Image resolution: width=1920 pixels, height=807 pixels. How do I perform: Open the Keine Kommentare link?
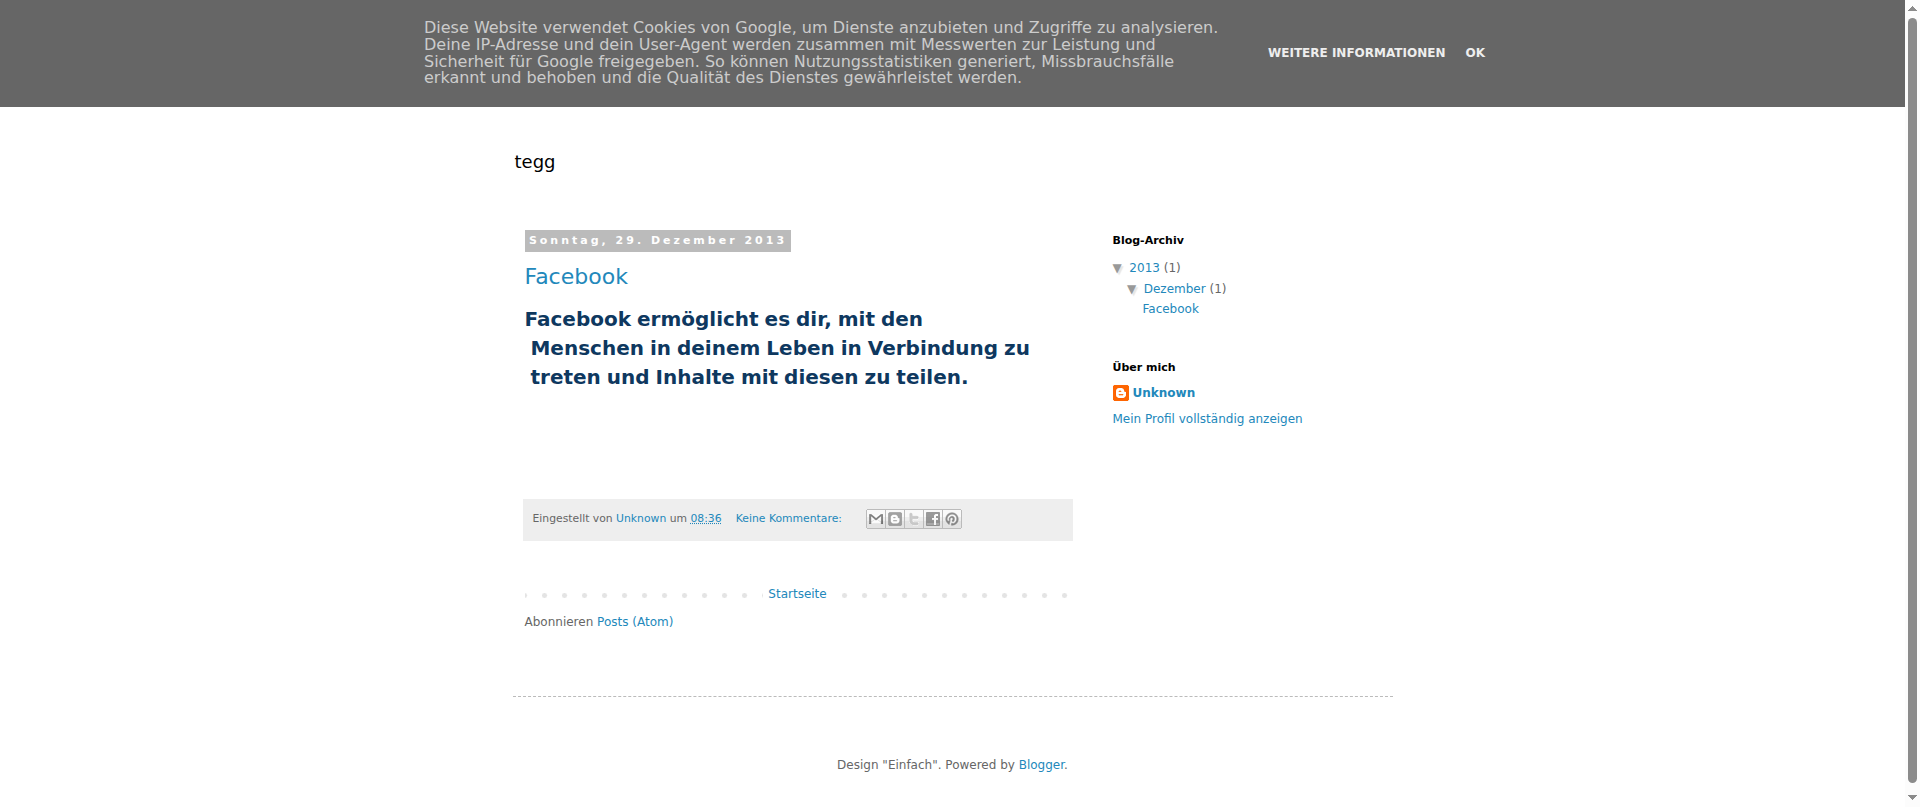coord(788,518)
